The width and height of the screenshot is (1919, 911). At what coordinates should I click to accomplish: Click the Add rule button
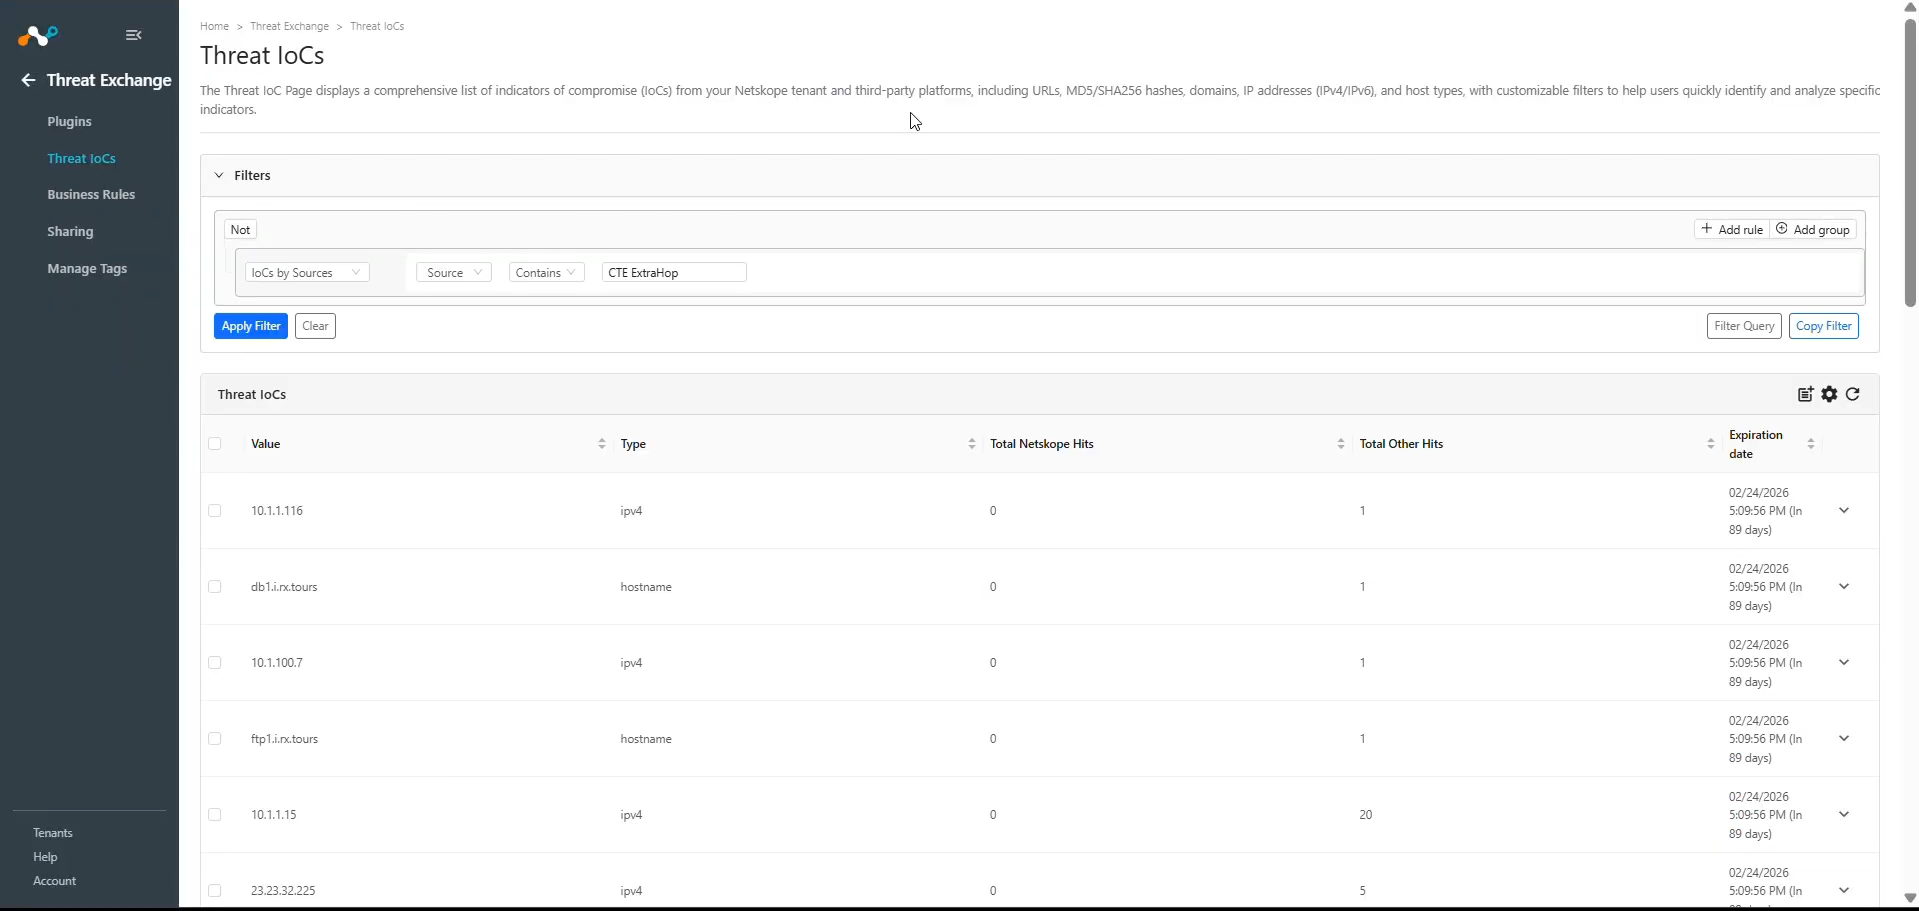[1732, 230]
